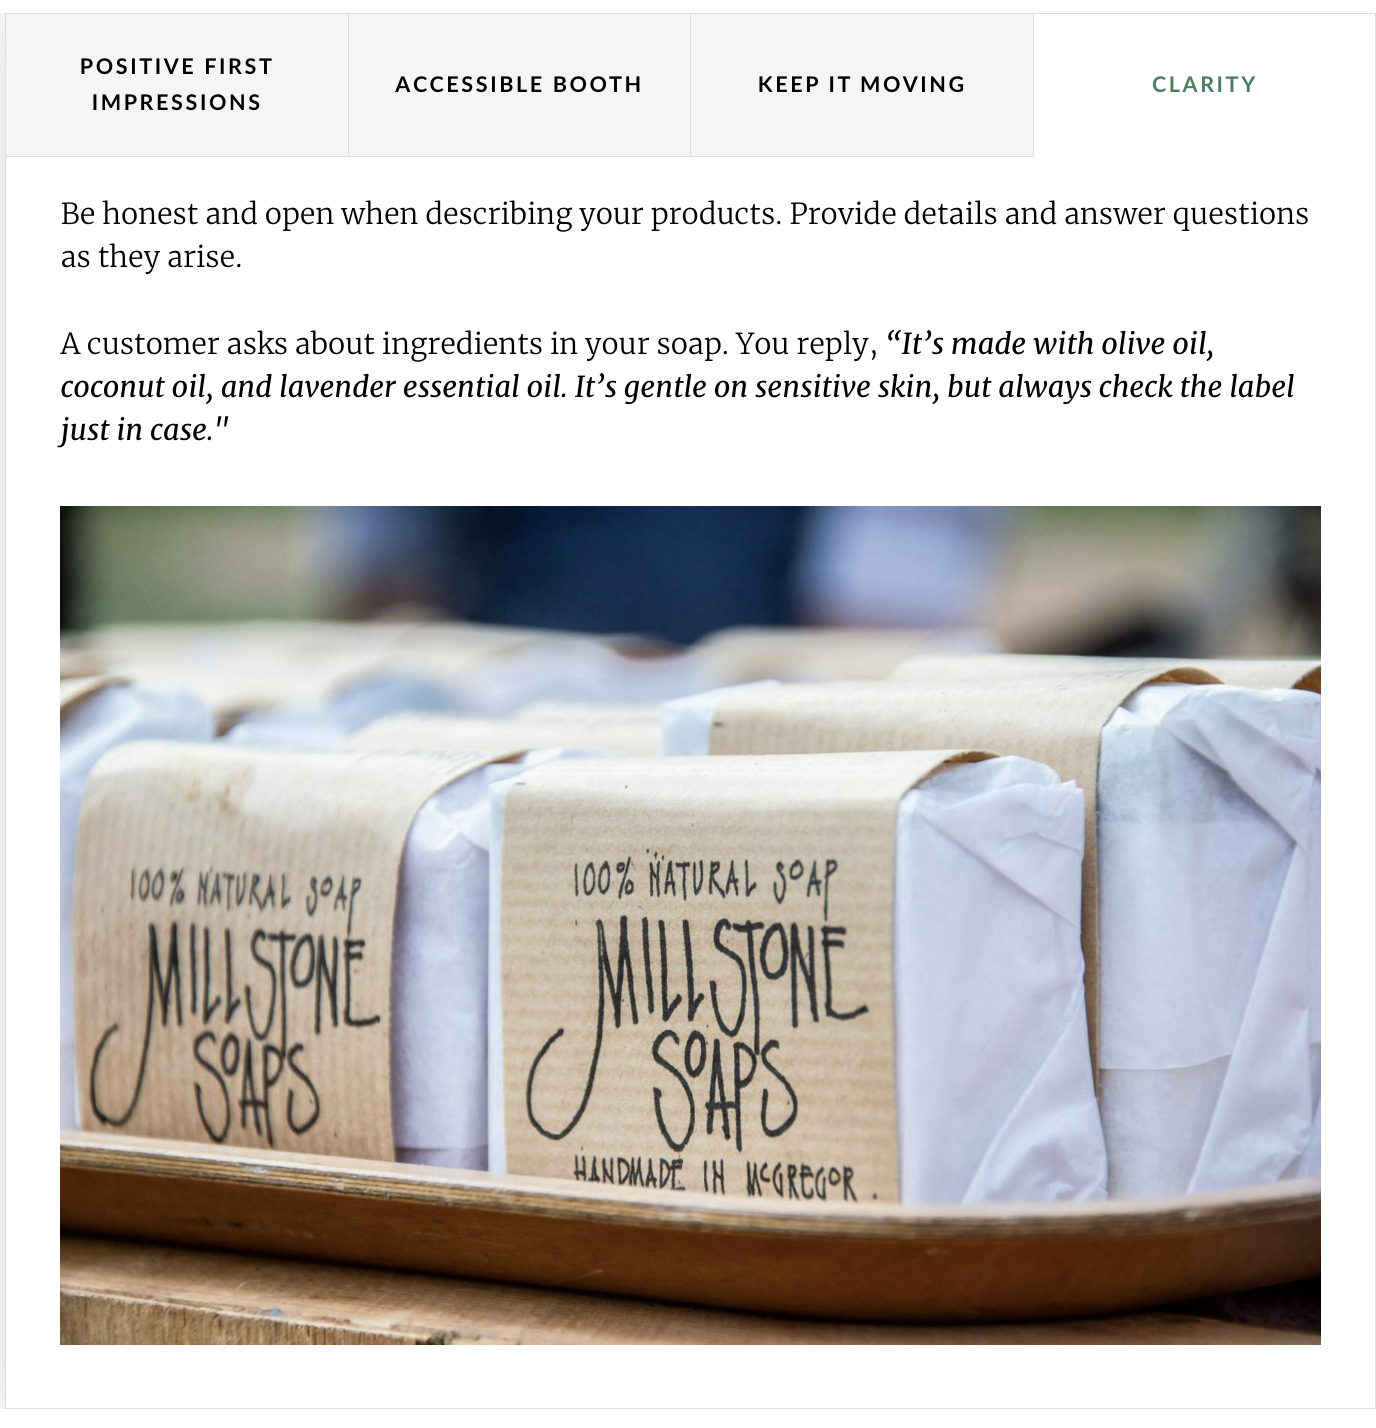Click the active Clarity tab
The height and width of the screenshot is (1428, 1376).
[1204, 85]
